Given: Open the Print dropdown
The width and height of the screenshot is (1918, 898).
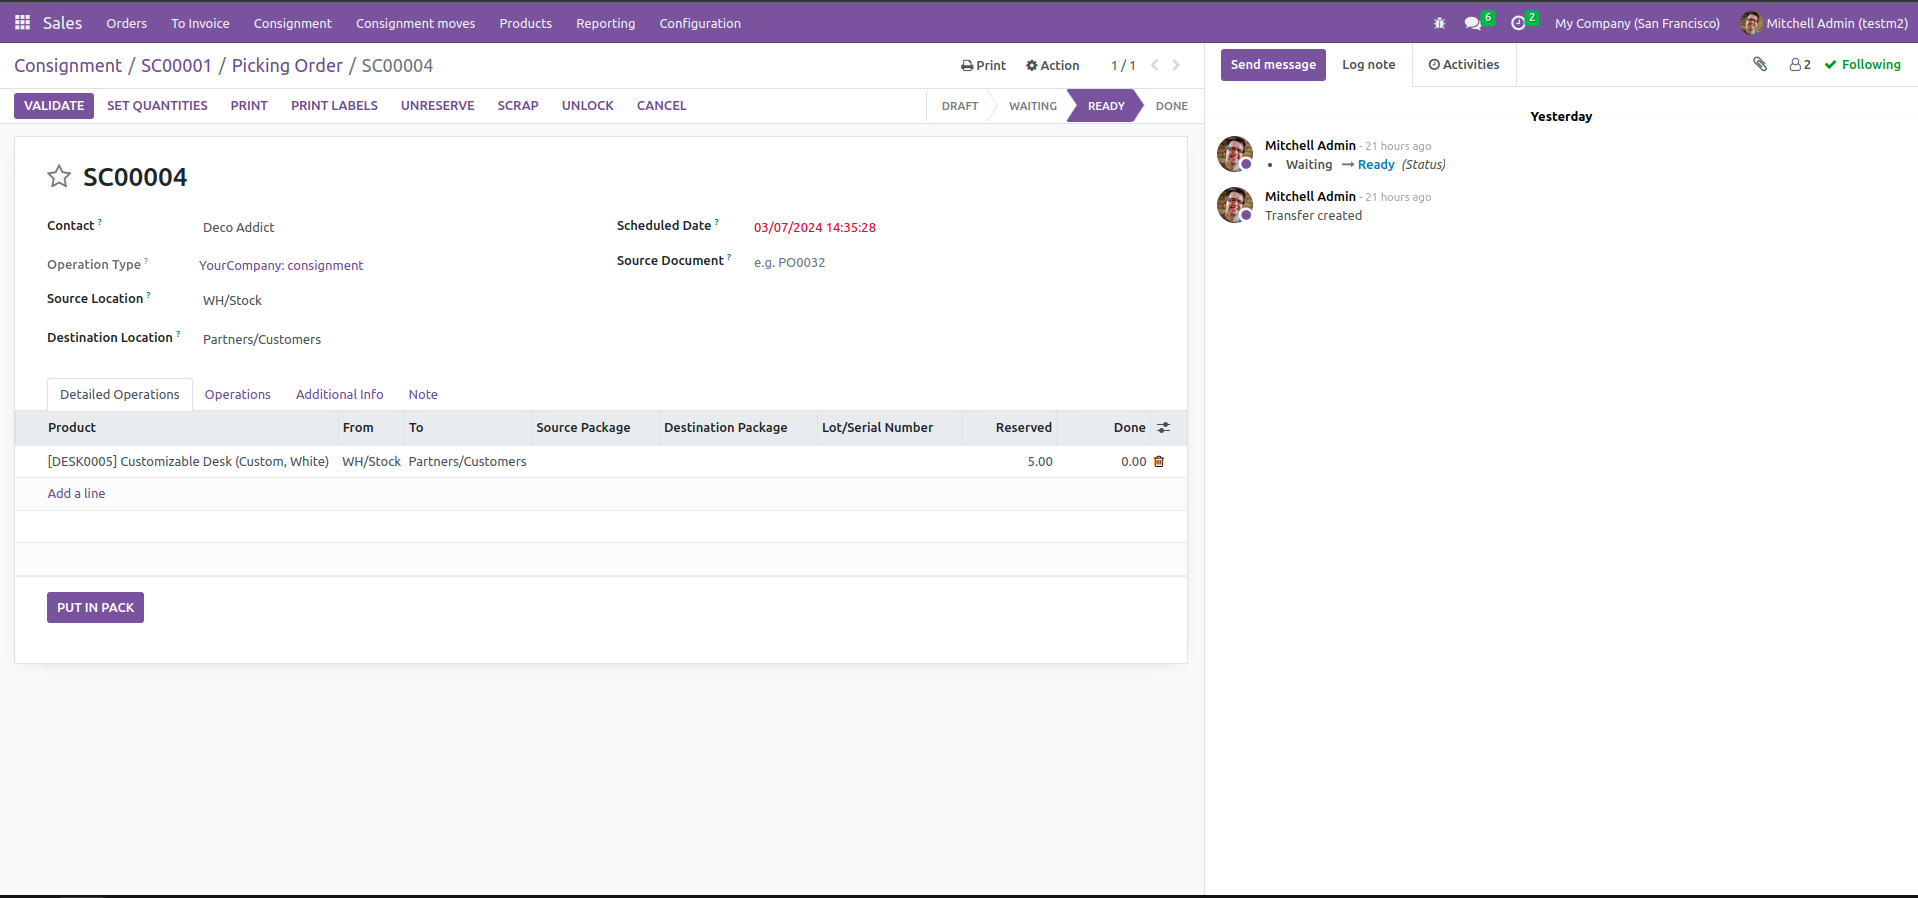Looking at the screenshot, I should point(983,65).
